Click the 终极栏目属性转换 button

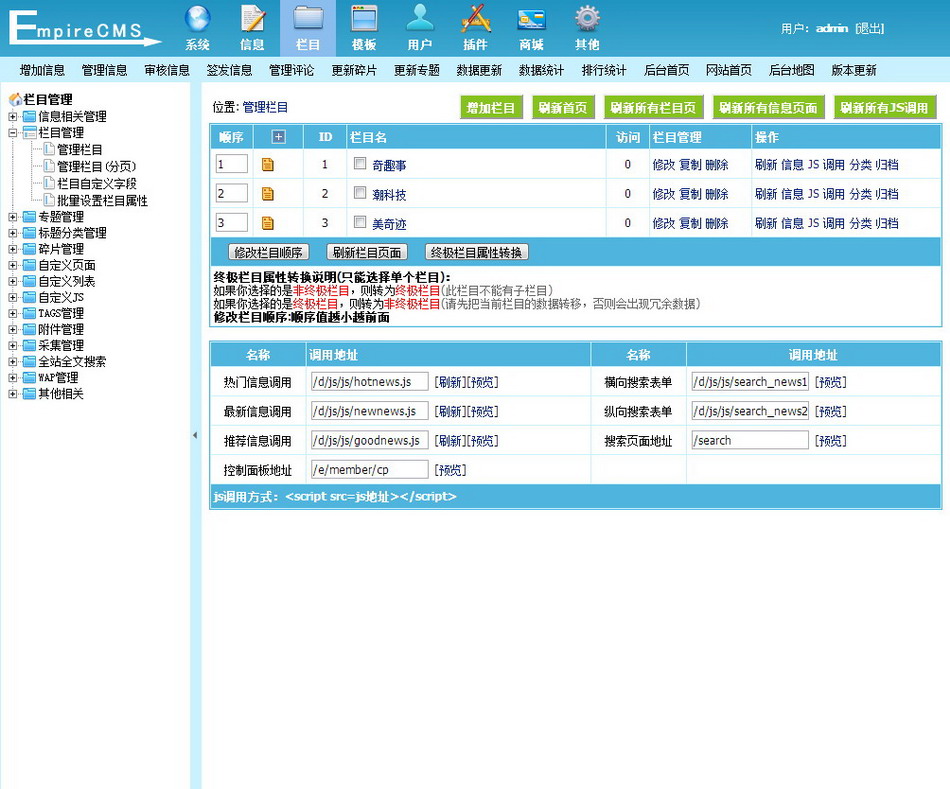click(x=476, y=252)
